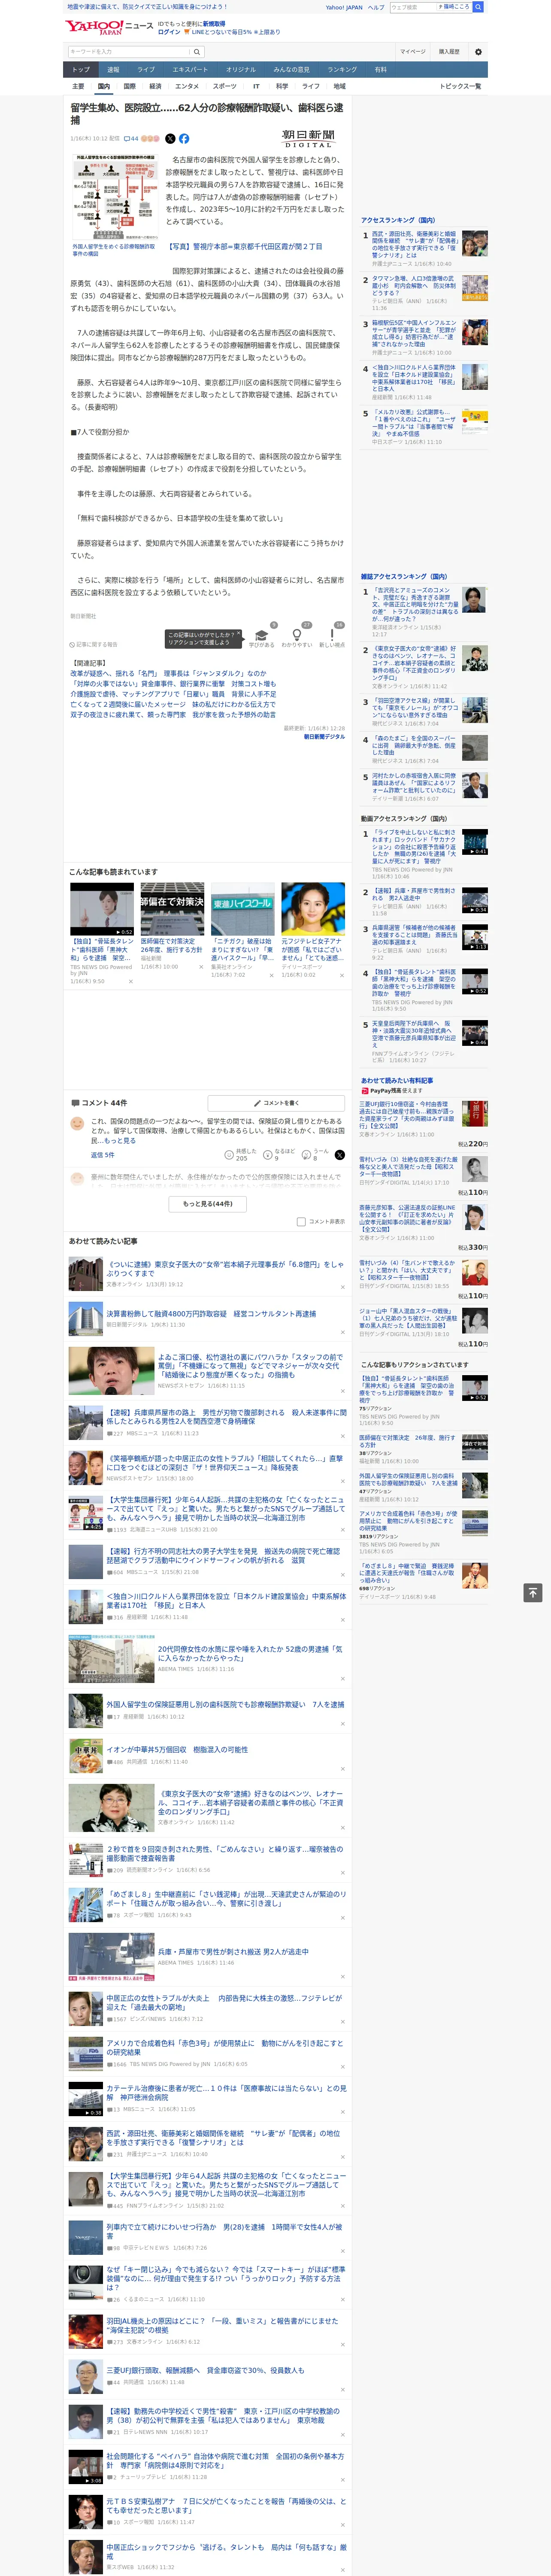This screenshot has width=551, height=2576.
Task: Click ログイン link in header
Action: coord(169,32)
